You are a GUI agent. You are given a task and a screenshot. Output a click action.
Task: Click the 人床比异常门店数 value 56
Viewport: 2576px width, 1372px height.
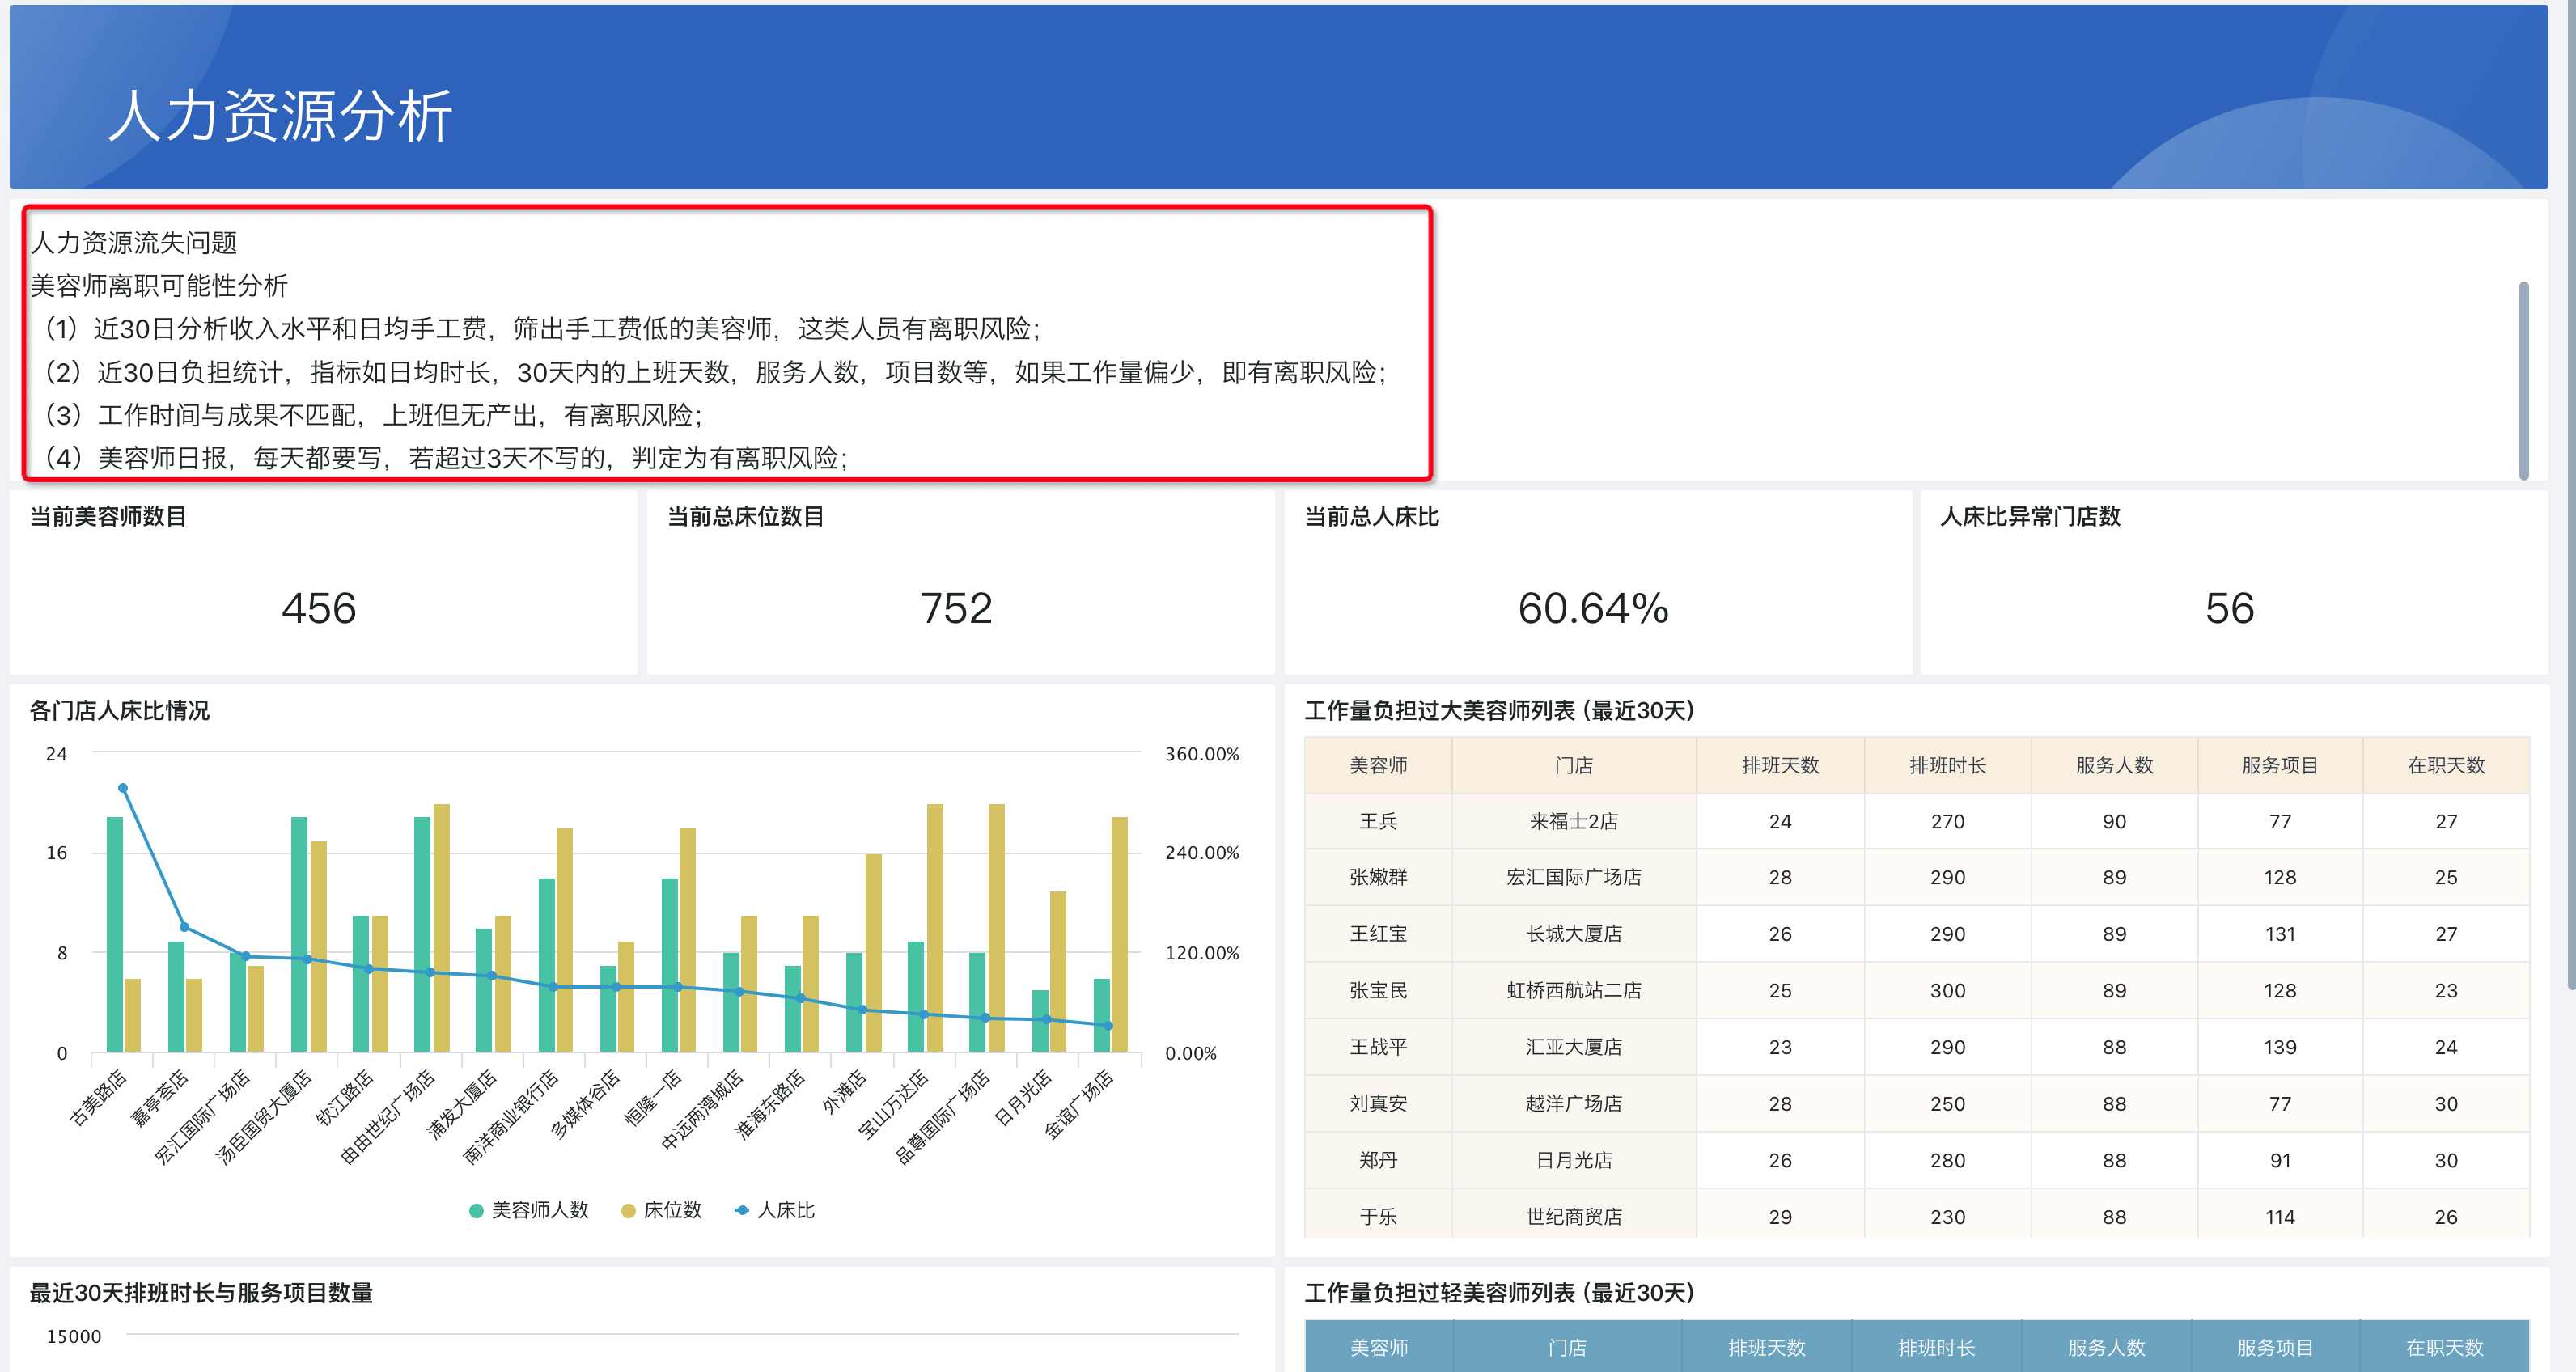coord(2229,608)
